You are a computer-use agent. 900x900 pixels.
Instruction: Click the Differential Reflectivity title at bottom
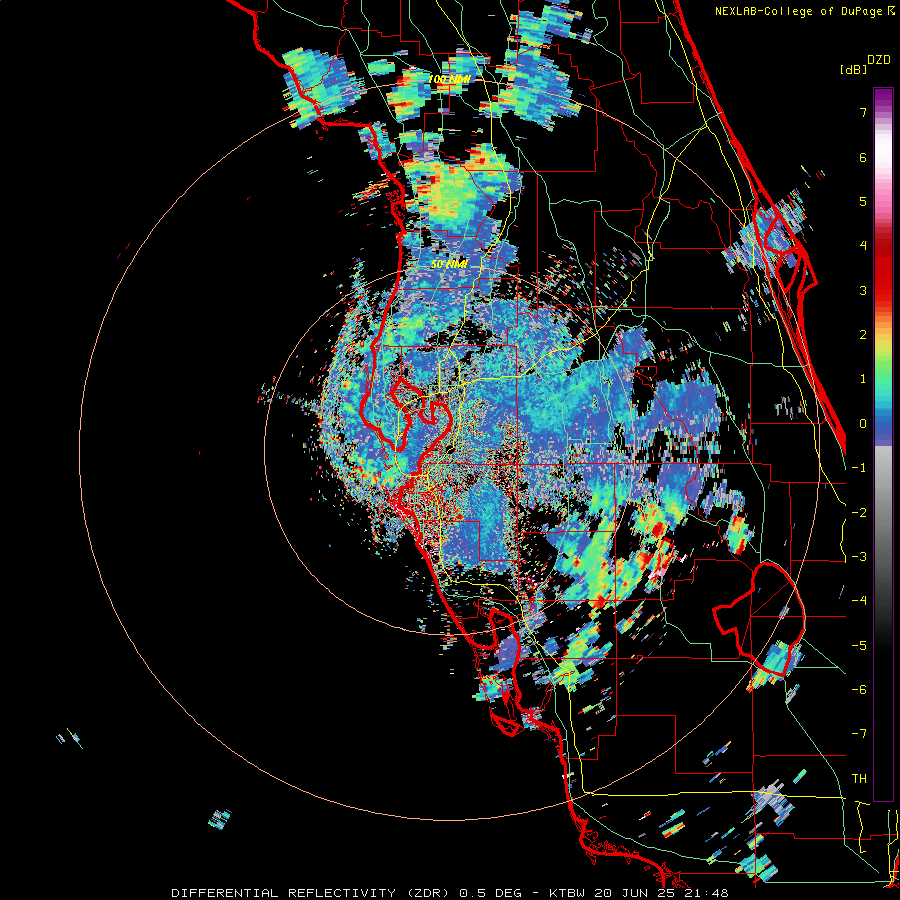pyautogui.click(x=449, y=893)
